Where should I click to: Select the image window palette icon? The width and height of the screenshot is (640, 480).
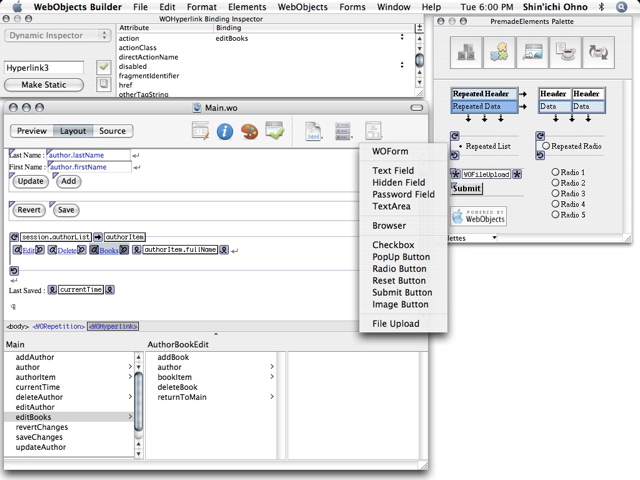[532, 52]
